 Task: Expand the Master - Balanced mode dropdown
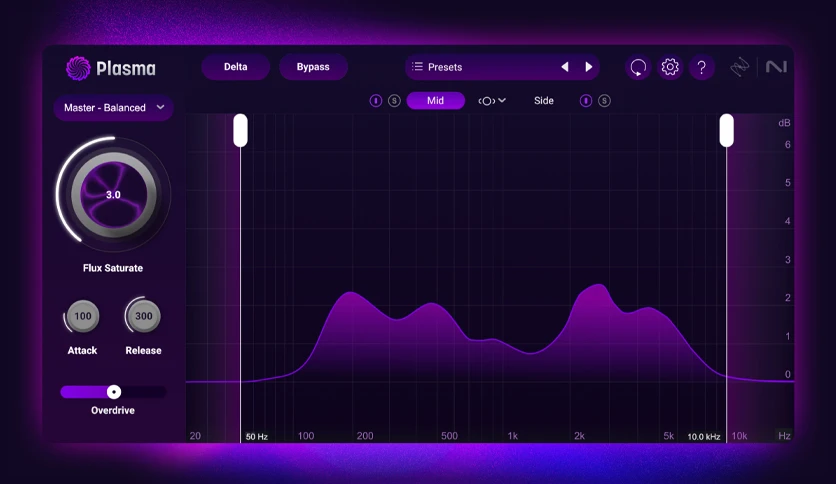pos(113,108)
